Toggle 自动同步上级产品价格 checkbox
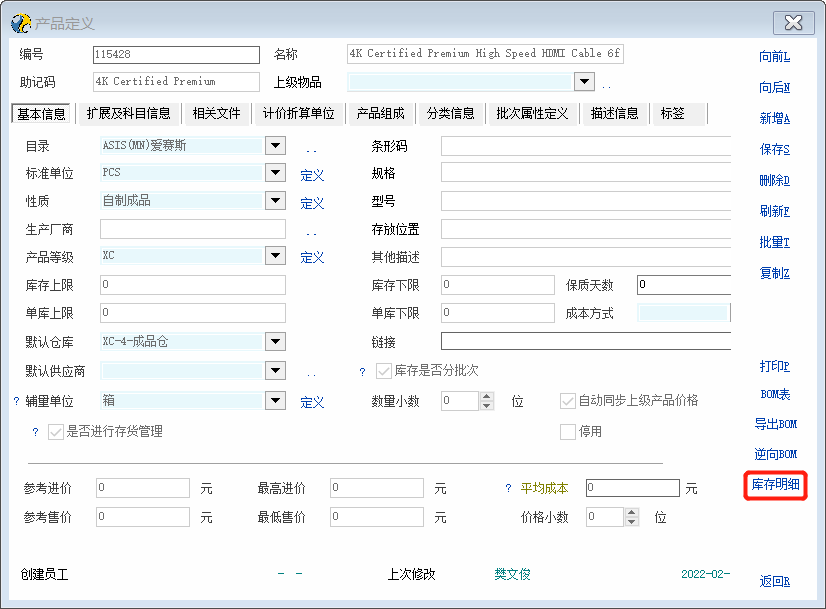The image size is (826, 609). tap(567, 401)
